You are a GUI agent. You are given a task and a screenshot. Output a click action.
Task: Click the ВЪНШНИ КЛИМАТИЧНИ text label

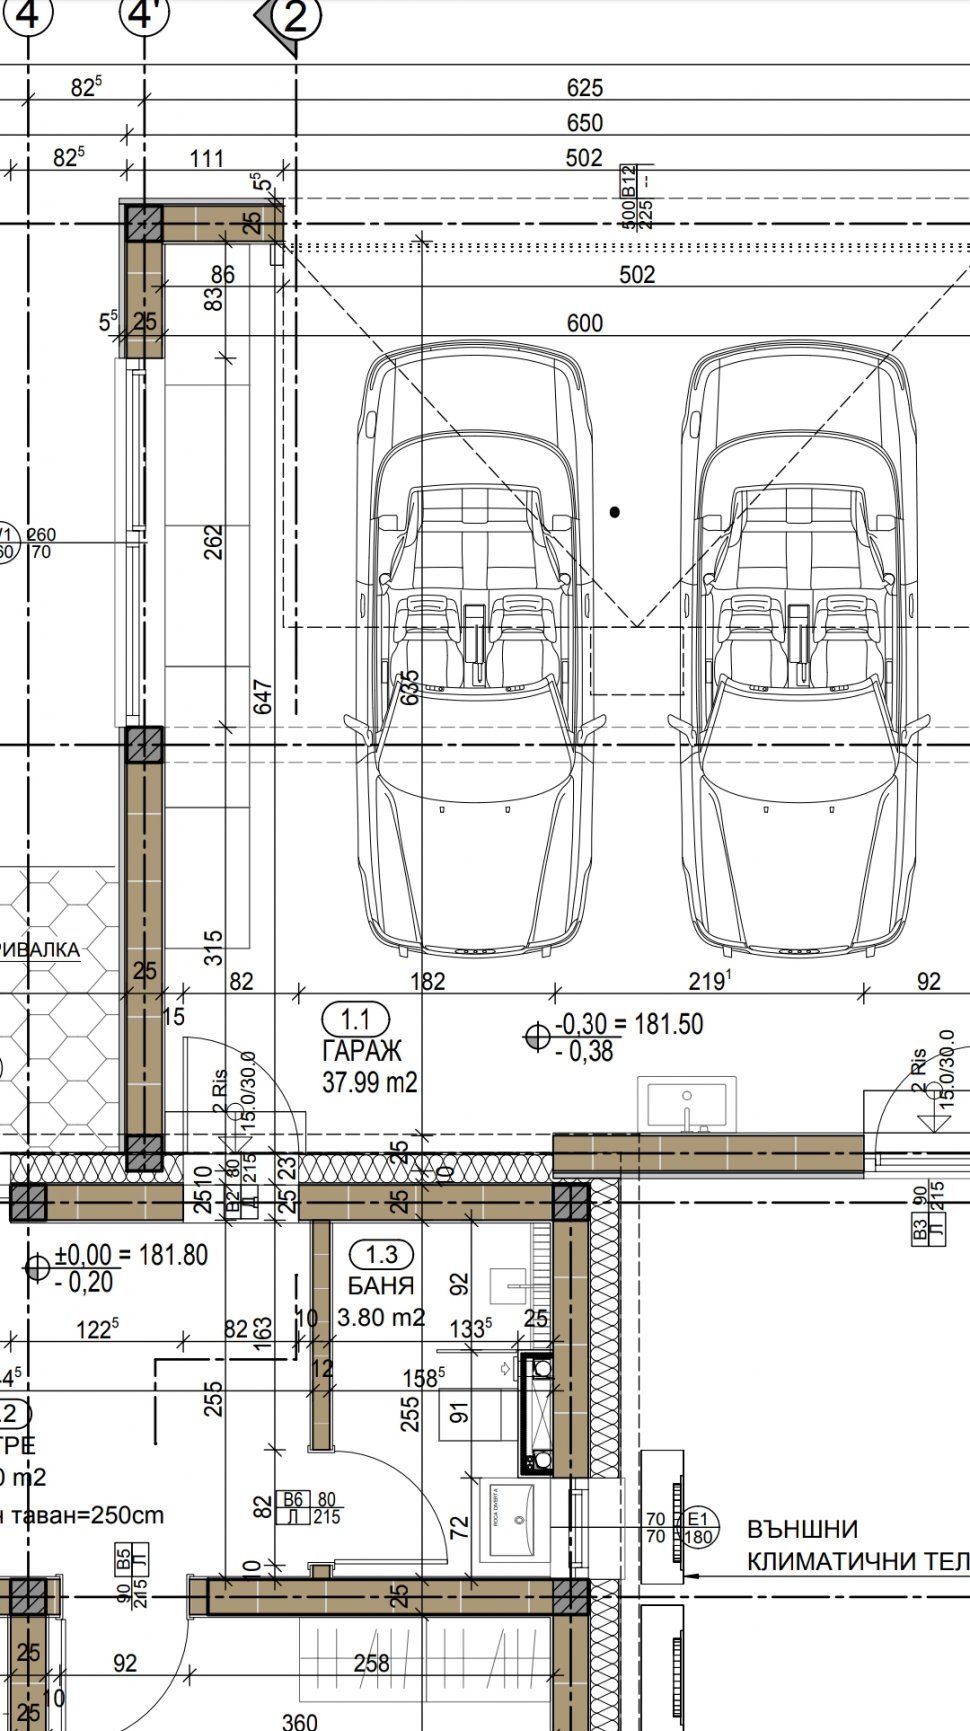tap(855, 1545)
